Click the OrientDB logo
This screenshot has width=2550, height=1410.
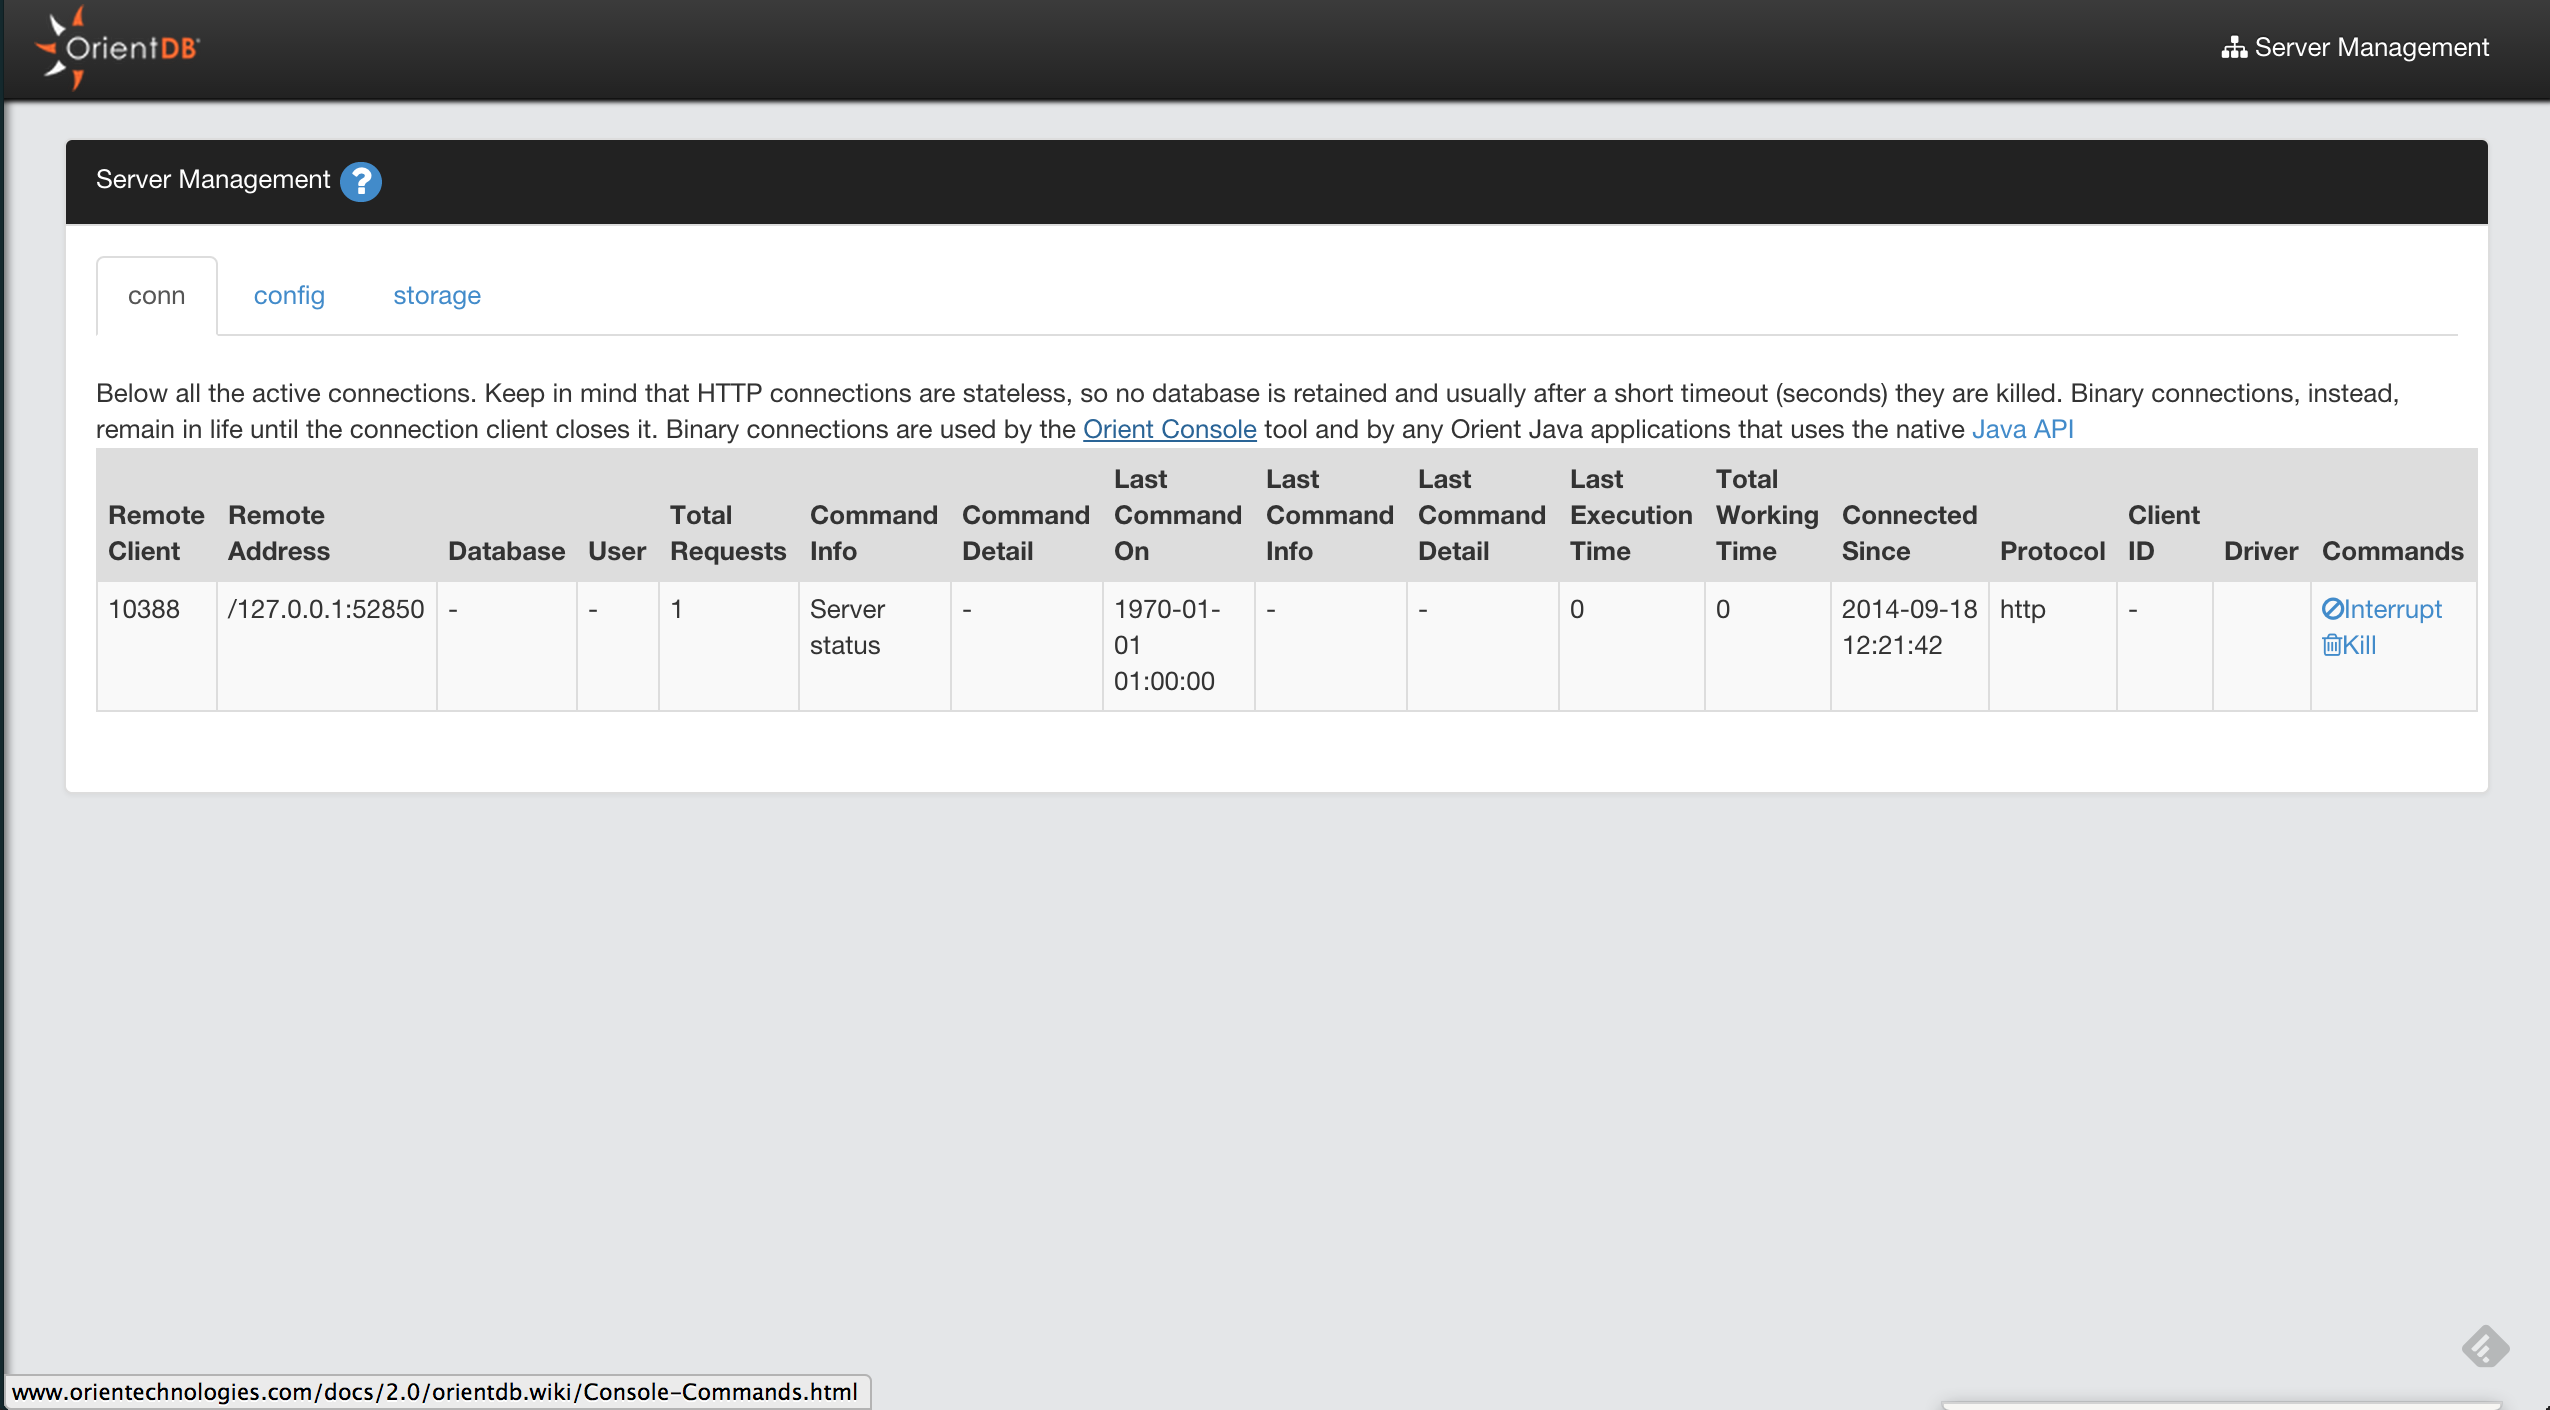click(118, 48)
